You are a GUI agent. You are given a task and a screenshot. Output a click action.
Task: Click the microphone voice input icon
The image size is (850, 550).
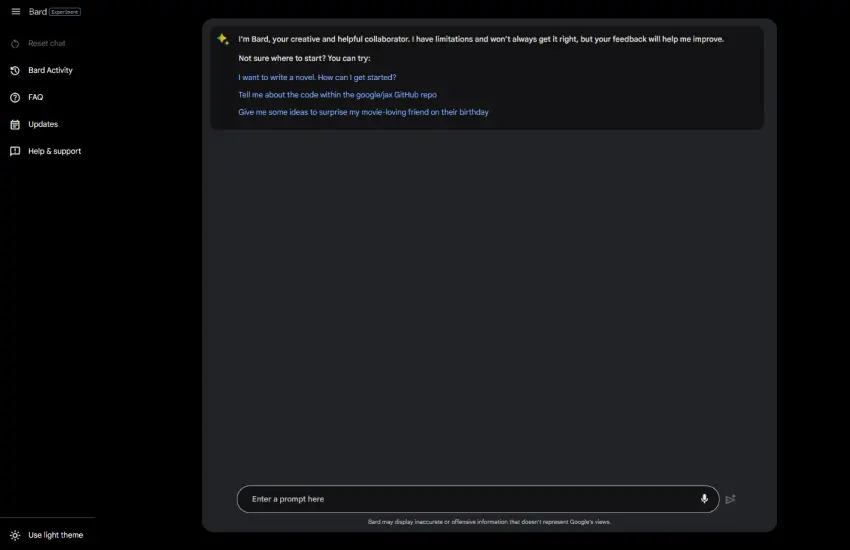coord(704,499)
